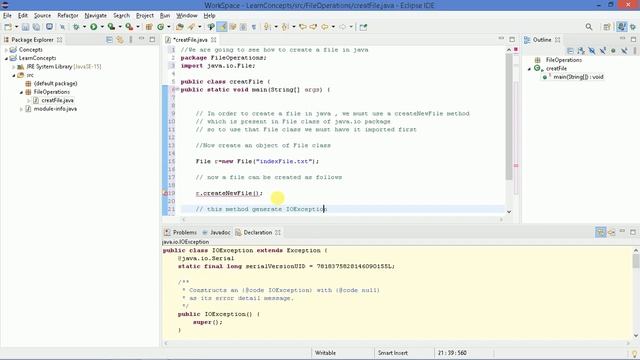The width and height of the screenshot is (640, 360).
Task: Collapse the LearnConcepts project
Action: tap(6, 58)
